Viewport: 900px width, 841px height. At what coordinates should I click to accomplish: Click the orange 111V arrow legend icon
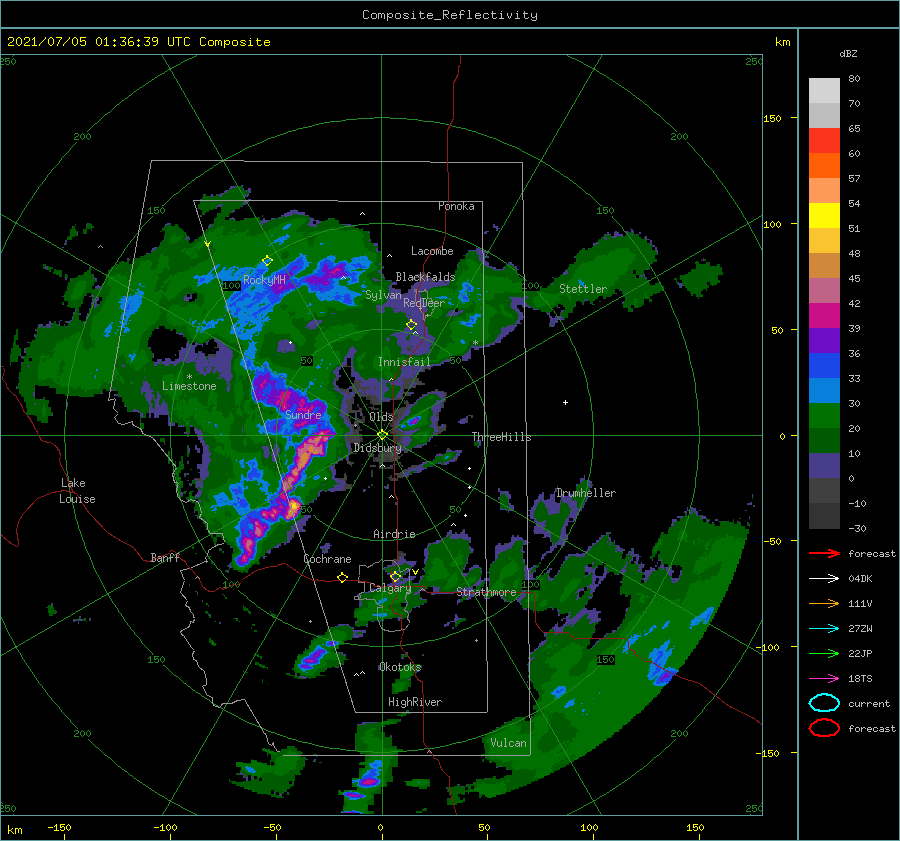pyautogui.click(x=824, y=603)
